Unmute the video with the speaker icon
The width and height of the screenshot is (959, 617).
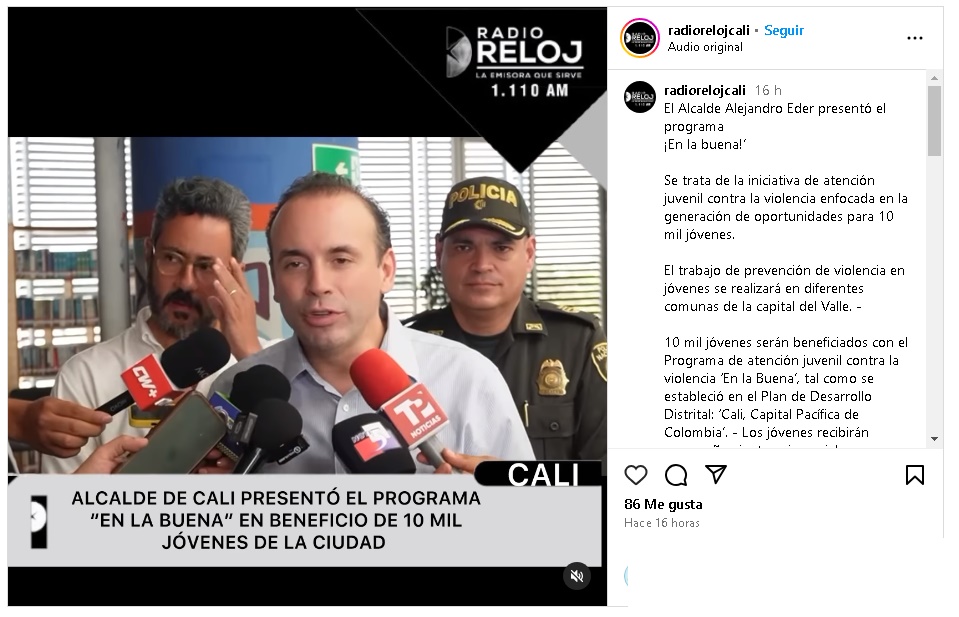pyautogui.click(x=577, y=576)
